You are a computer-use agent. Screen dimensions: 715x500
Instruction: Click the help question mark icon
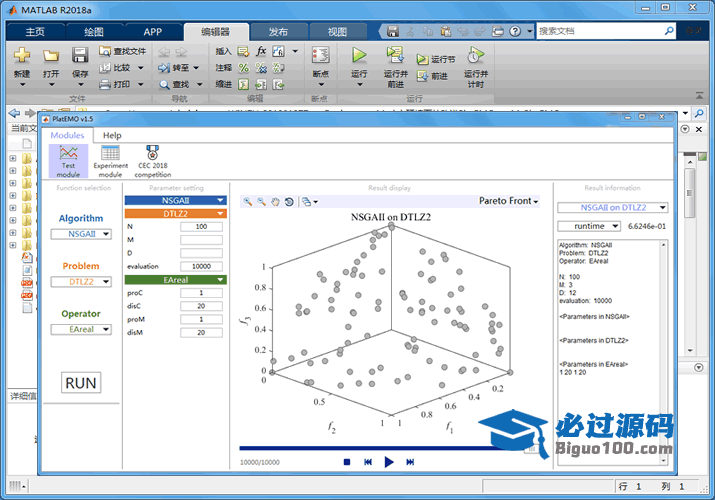coord(515,31)
